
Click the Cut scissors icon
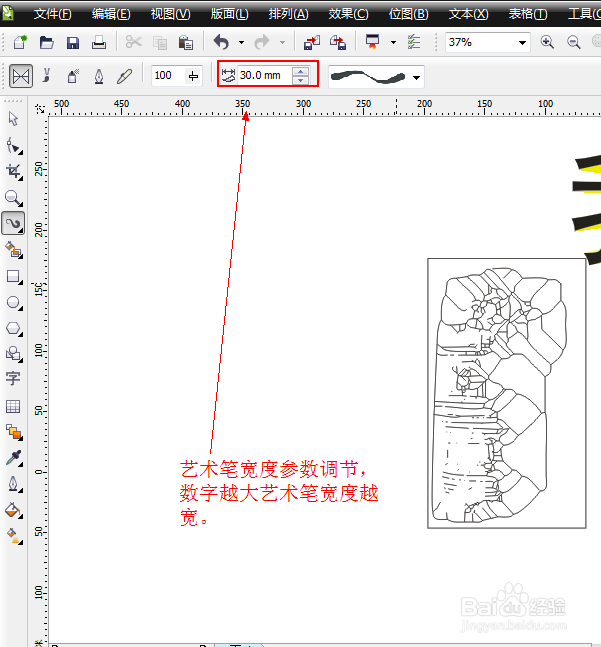point(133,42)
